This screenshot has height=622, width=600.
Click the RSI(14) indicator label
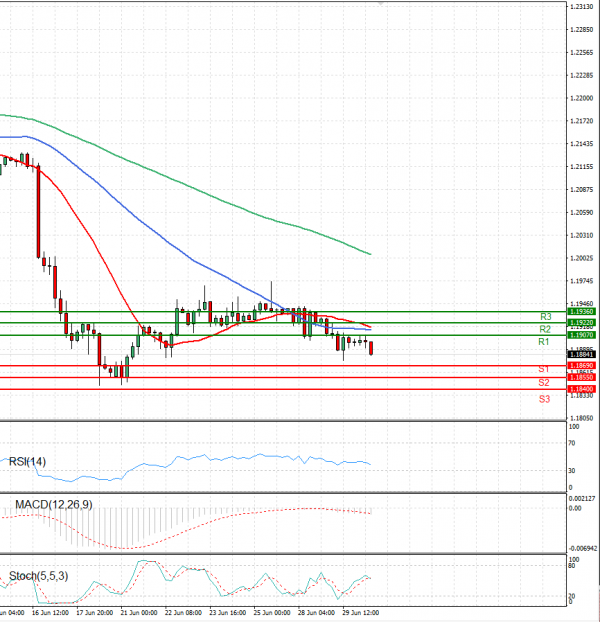click(27, 462)
